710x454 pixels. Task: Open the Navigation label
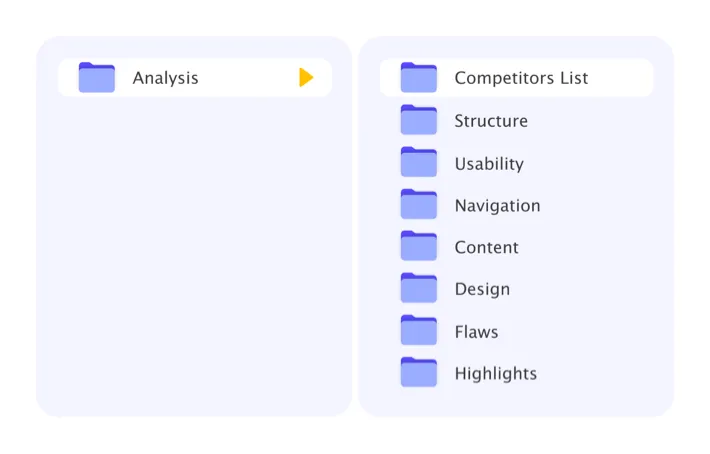click(x=497, y=206)
